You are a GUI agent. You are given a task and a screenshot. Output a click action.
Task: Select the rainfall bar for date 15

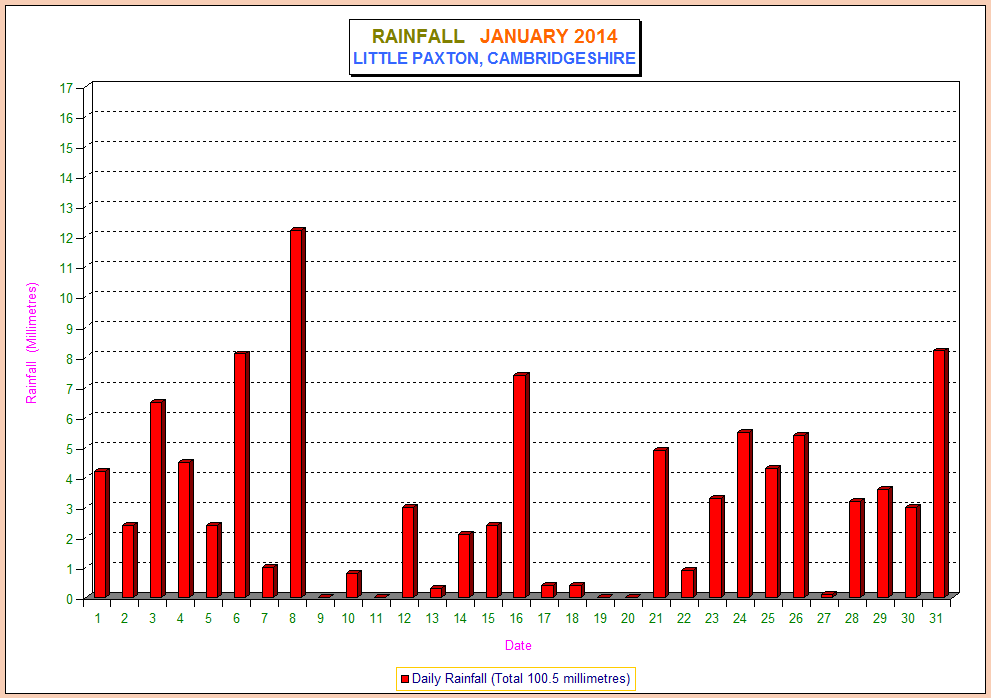point(494,560)
